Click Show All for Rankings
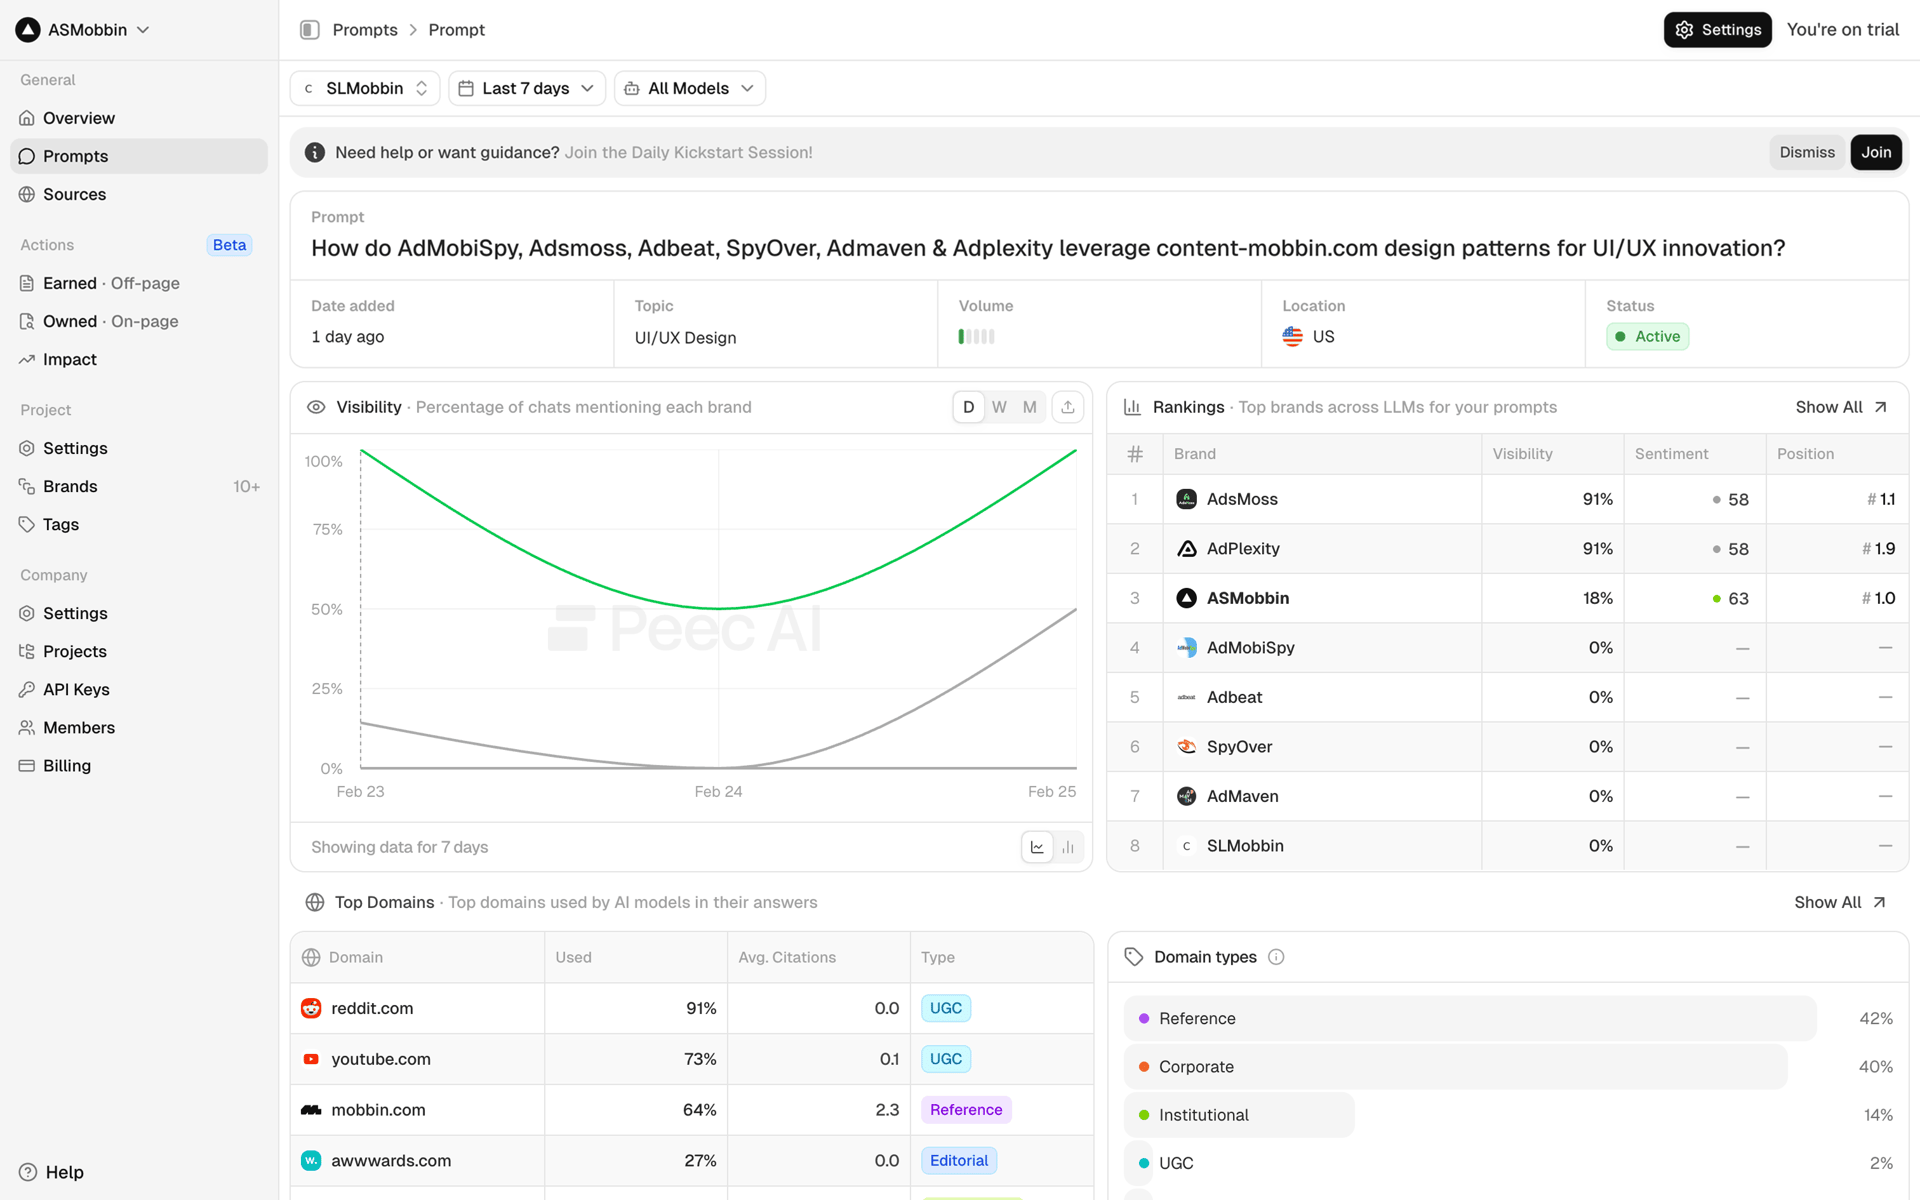Image resolution: width=1920 pixels, height=1200 pixels. click(1841, 407)
